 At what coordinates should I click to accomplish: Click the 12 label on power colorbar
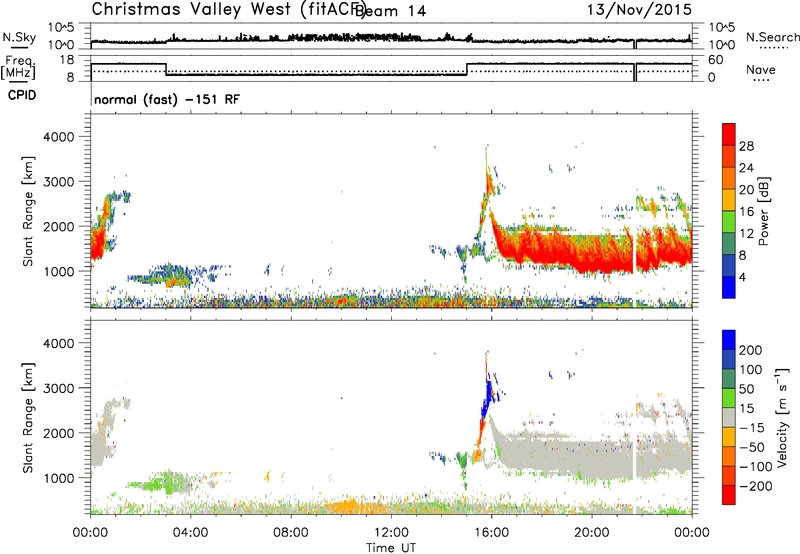pos(746,234)
